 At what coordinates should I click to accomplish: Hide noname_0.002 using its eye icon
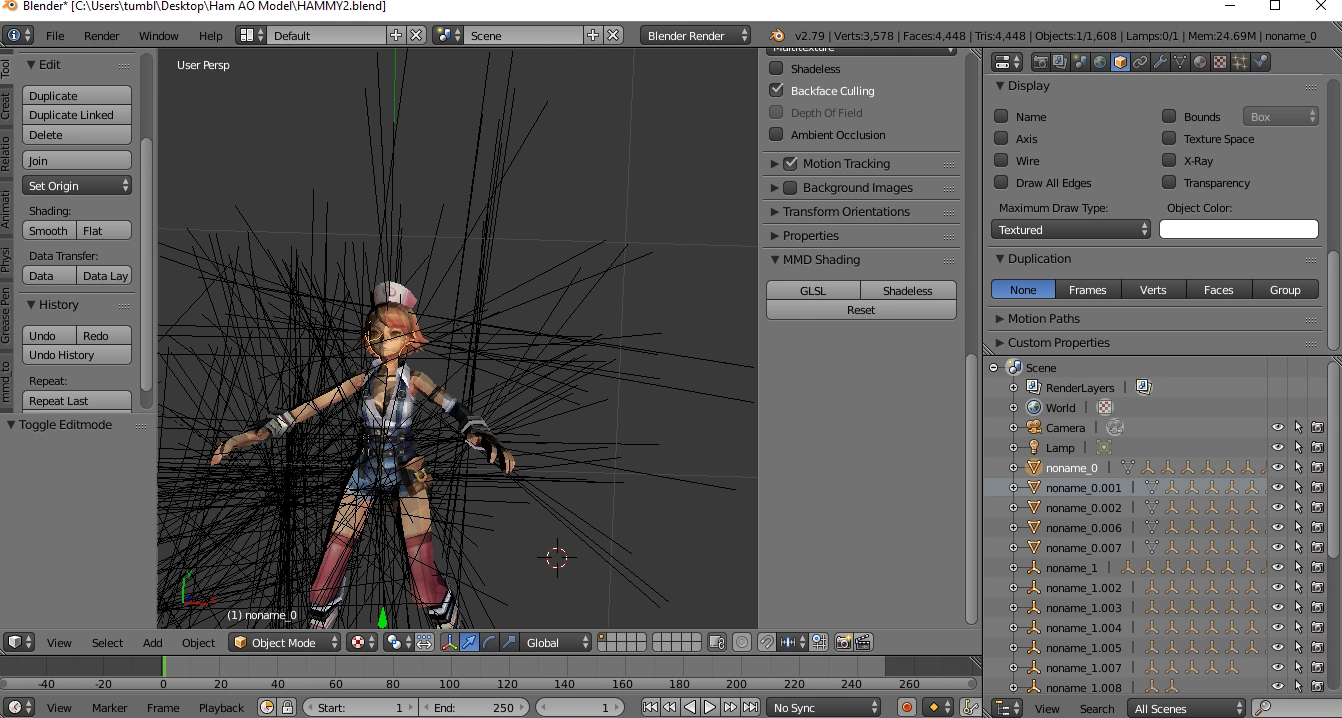[x=1277, y=508]
